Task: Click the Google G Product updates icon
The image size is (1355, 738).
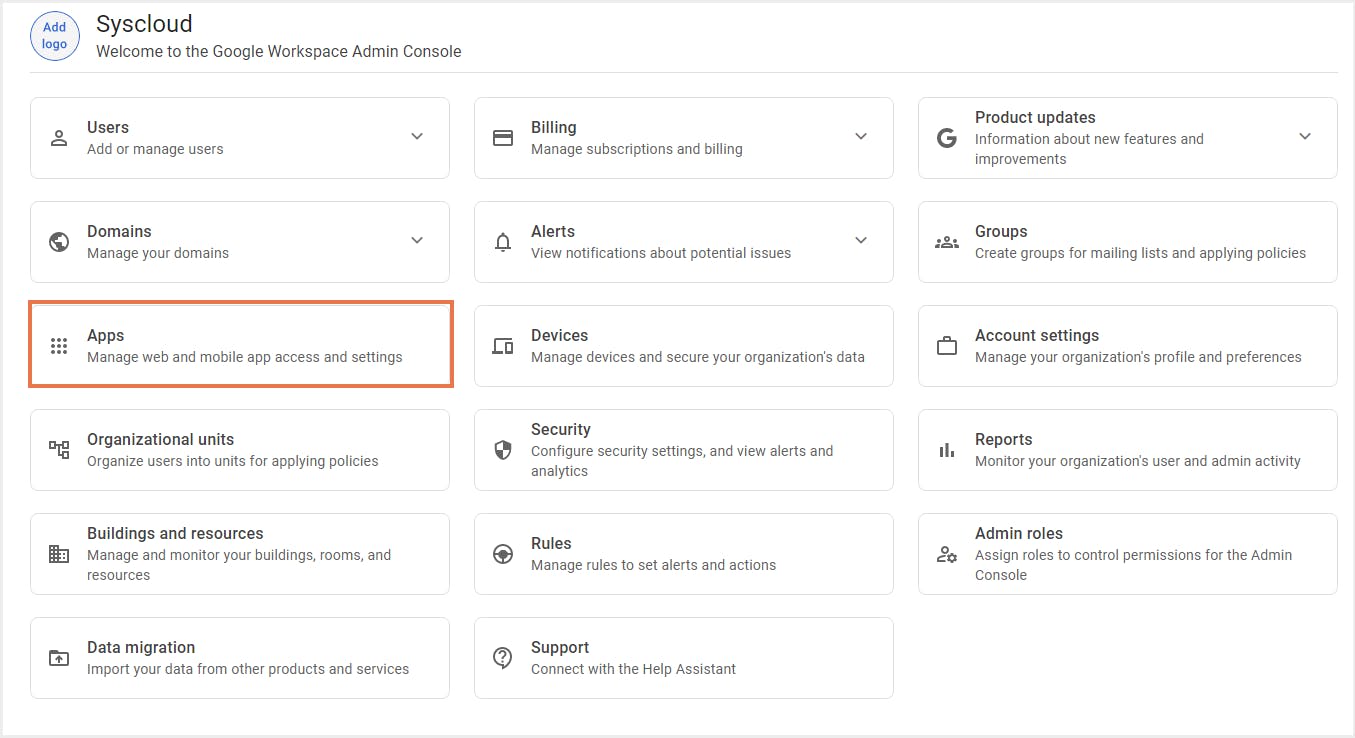Action: 947,138
